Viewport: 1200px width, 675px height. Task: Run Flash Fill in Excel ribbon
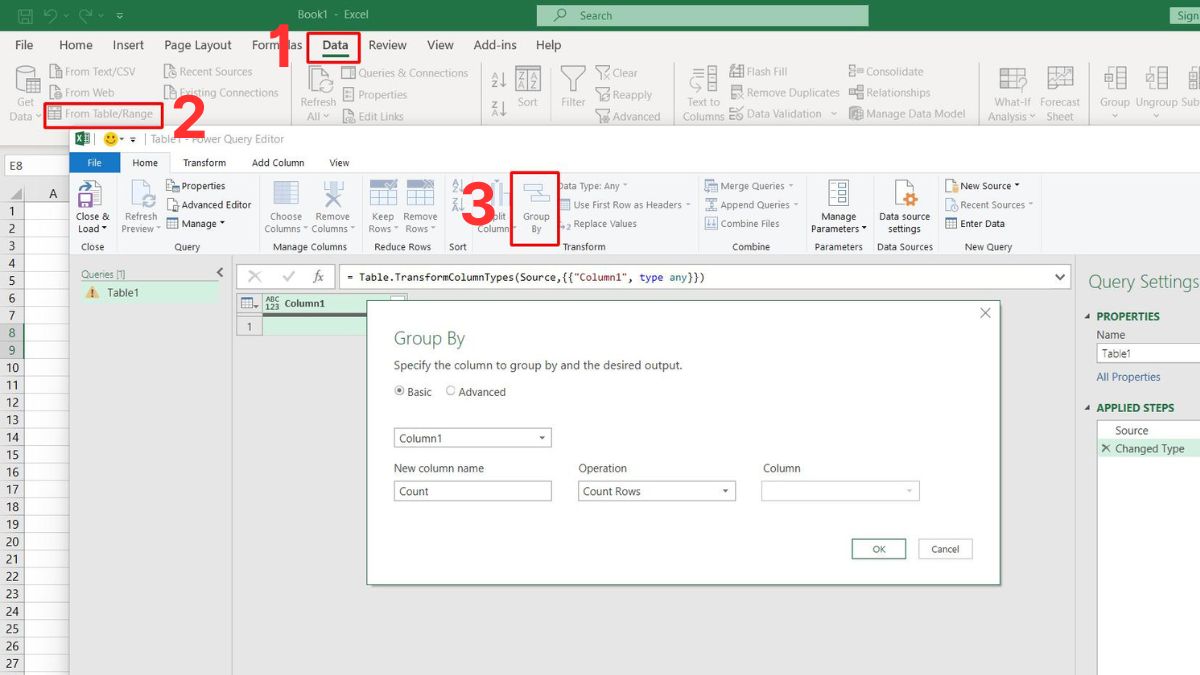tap(759, 72)
